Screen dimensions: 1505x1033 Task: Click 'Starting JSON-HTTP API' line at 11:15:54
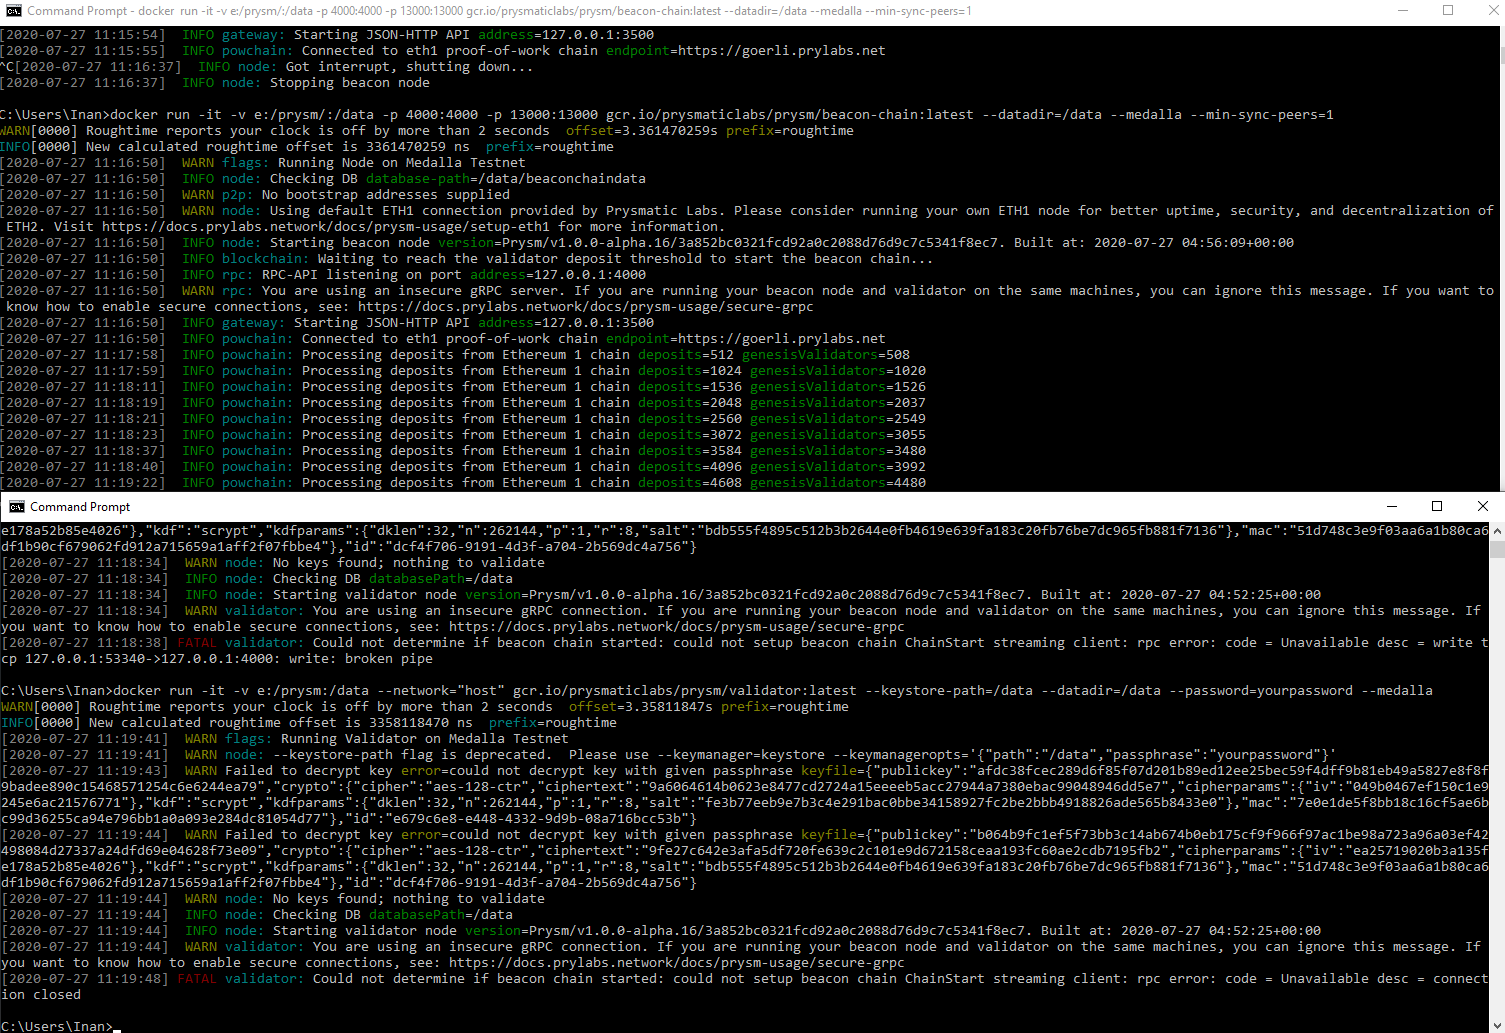coord(327,35)
